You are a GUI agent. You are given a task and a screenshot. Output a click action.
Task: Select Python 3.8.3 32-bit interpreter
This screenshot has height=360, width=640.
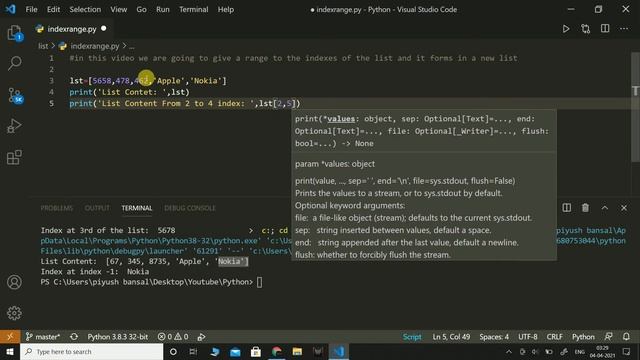[118, 337]
